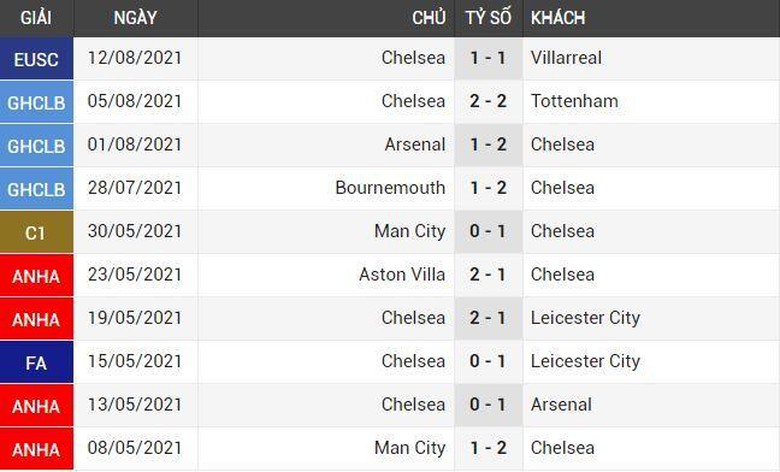The image size is (780, 472).
Task: Click the GIẢI column header
Action: coord(36,18)
